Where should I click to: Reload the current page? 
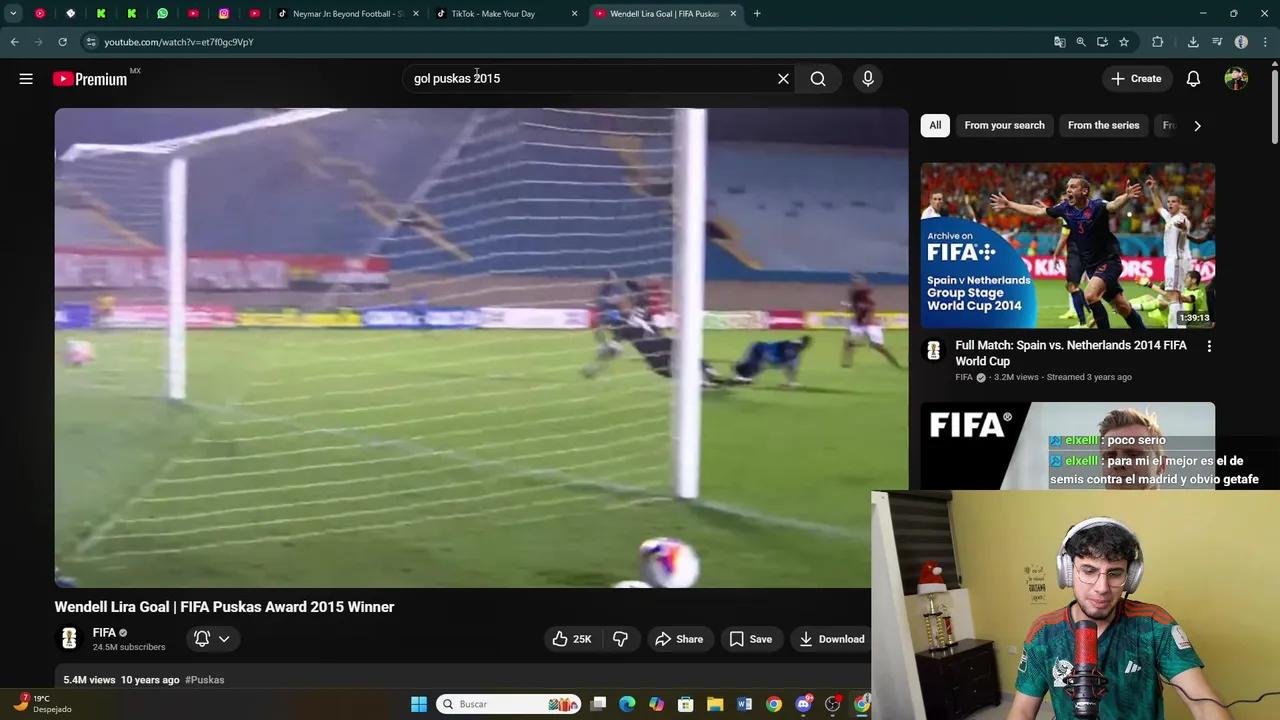tap(62, 42)
